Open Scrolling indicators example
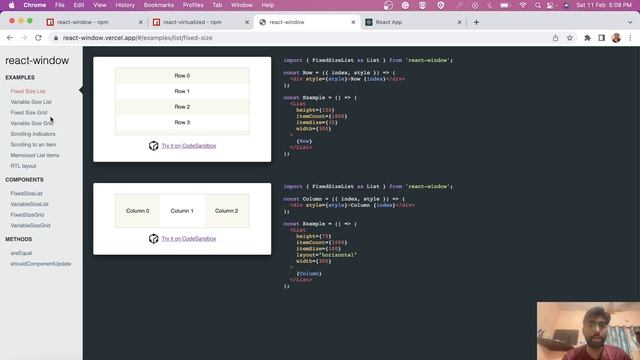The height and width of the screenshot is (360, 640). [x=33, y=134]
